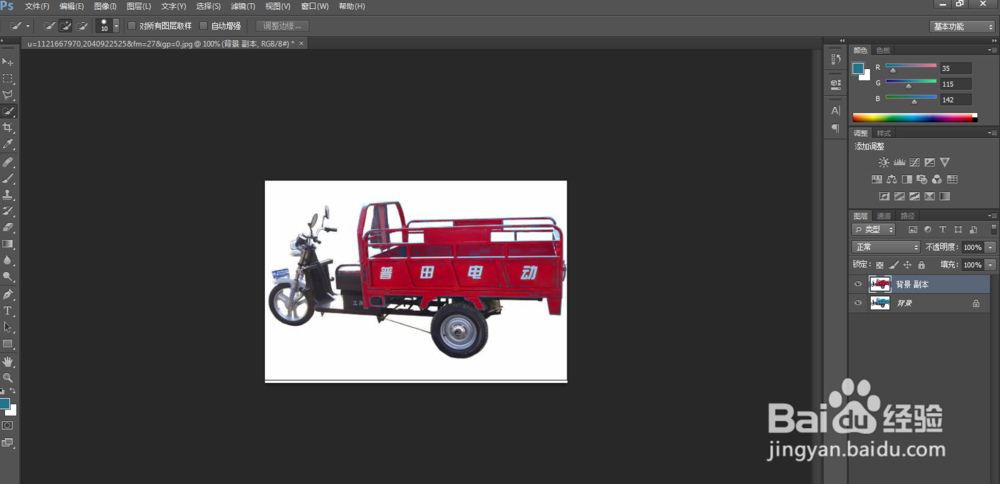
Task: Select the Gradient tool
Action: click(8, 244)
